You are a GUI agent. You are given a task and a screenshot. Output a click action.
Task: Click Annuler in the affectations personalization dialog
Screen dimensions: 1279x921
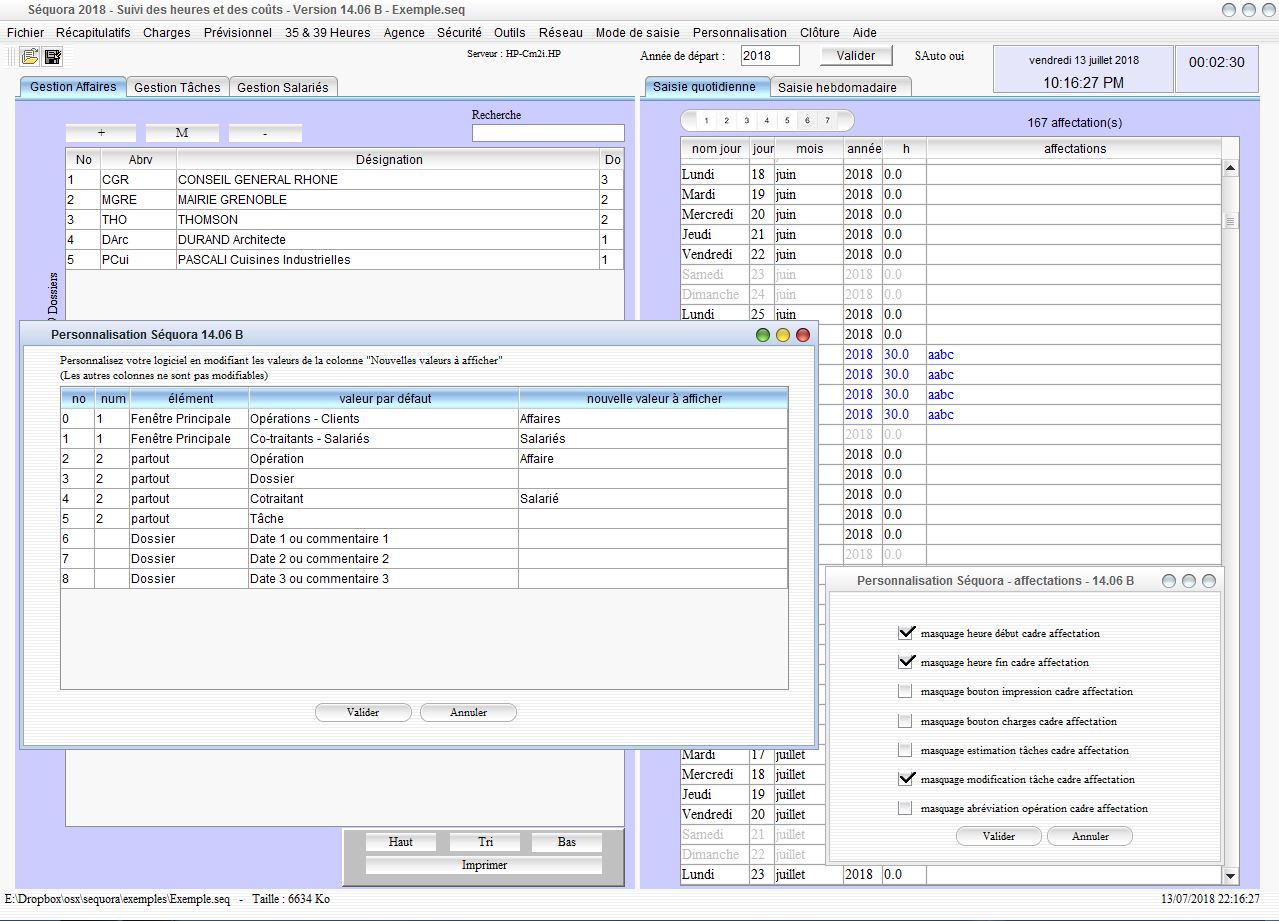tap(1089, 836)
